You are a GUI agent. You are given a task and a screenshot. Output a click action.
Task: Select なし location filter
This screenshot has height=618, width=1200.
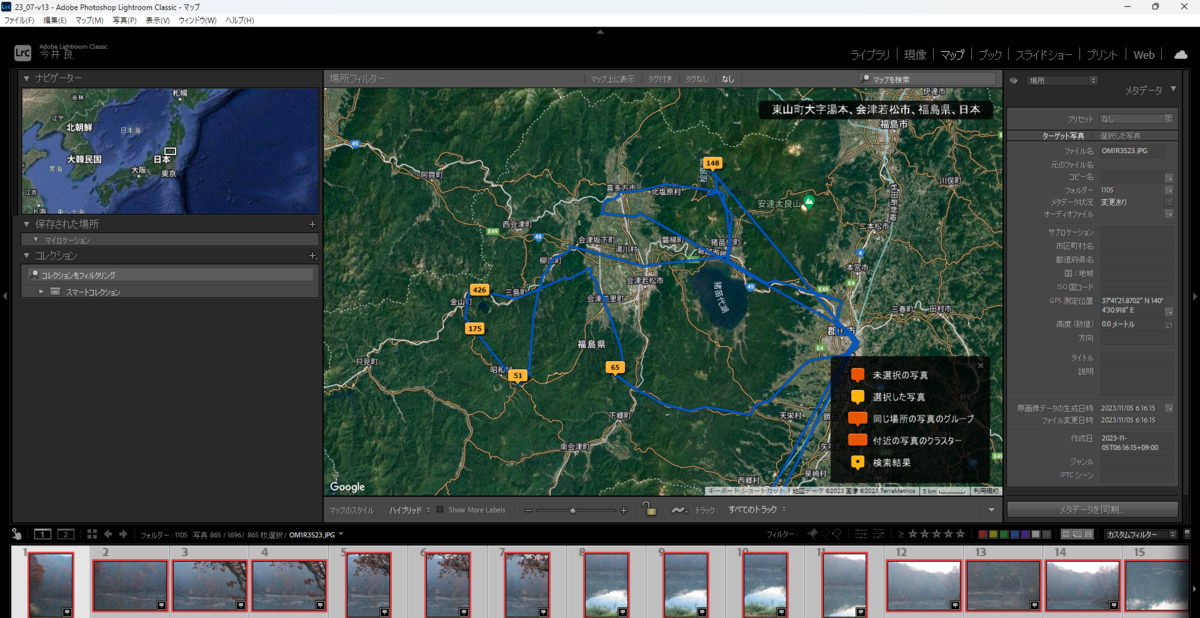(727, 79)
